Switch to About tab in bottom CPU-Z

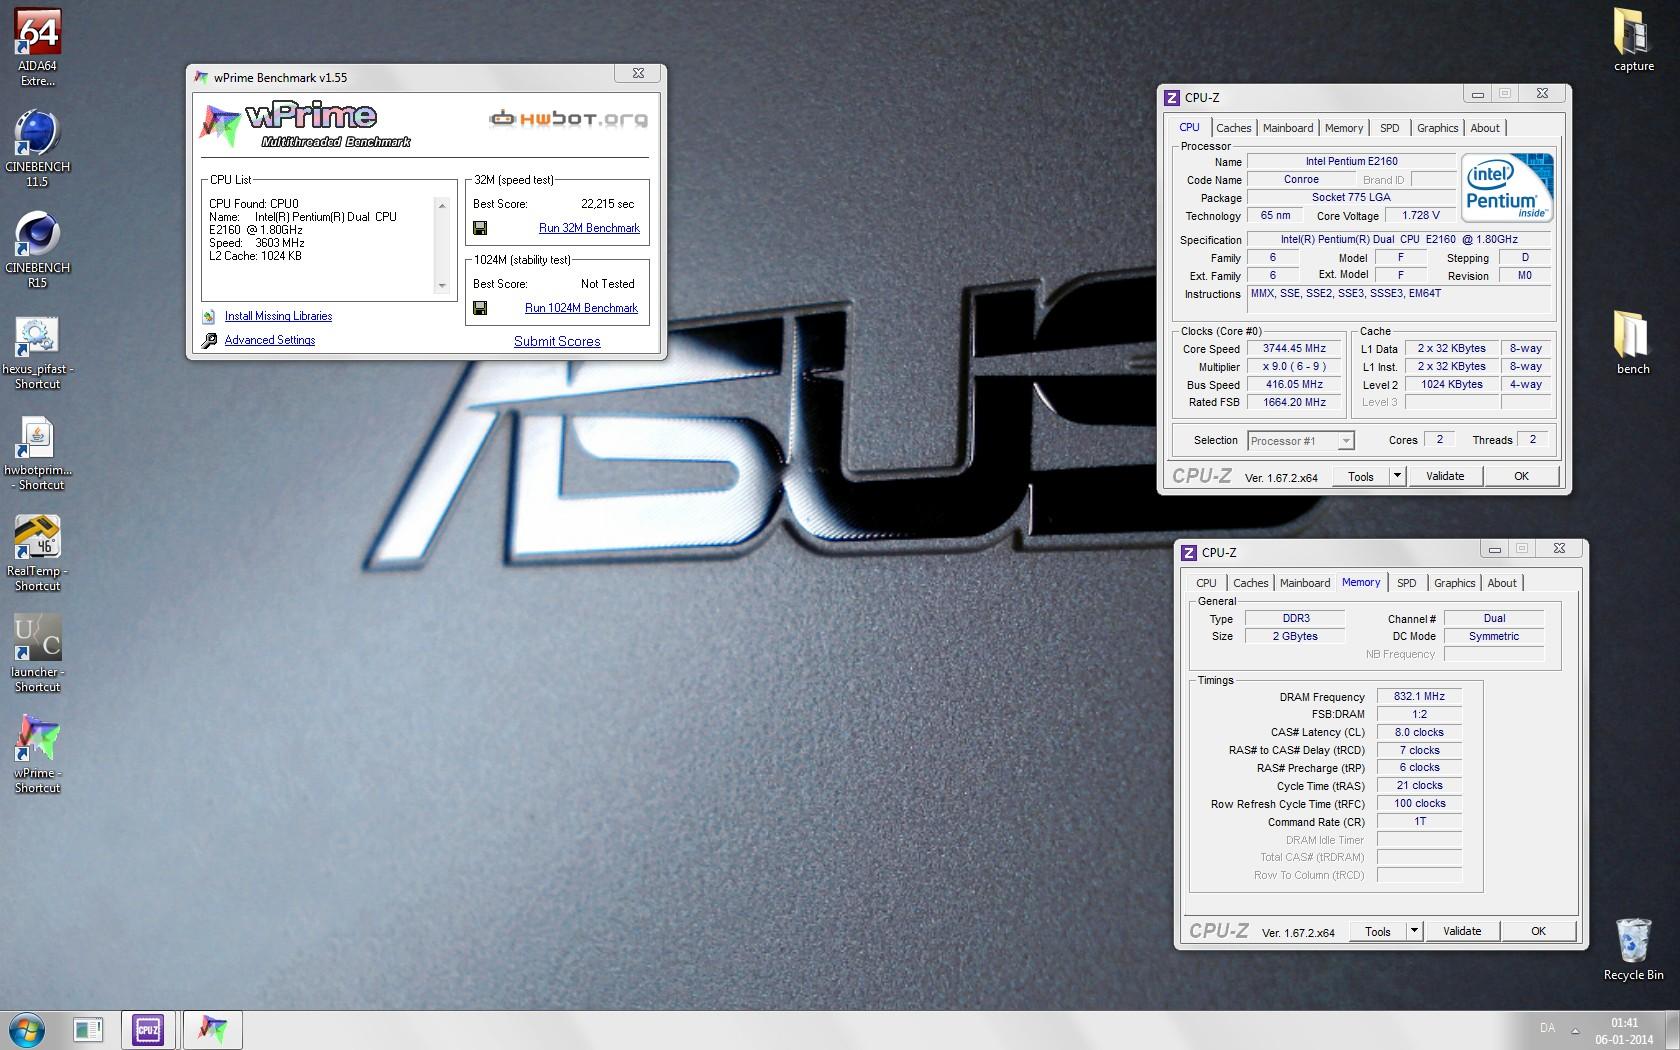click(1502, 583)
